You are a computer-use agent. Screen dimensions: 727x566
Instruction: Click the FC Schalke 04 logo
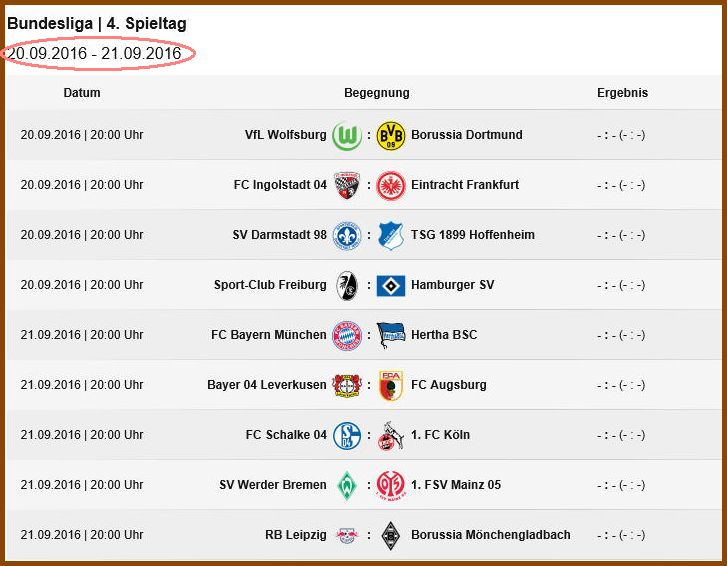347,436
